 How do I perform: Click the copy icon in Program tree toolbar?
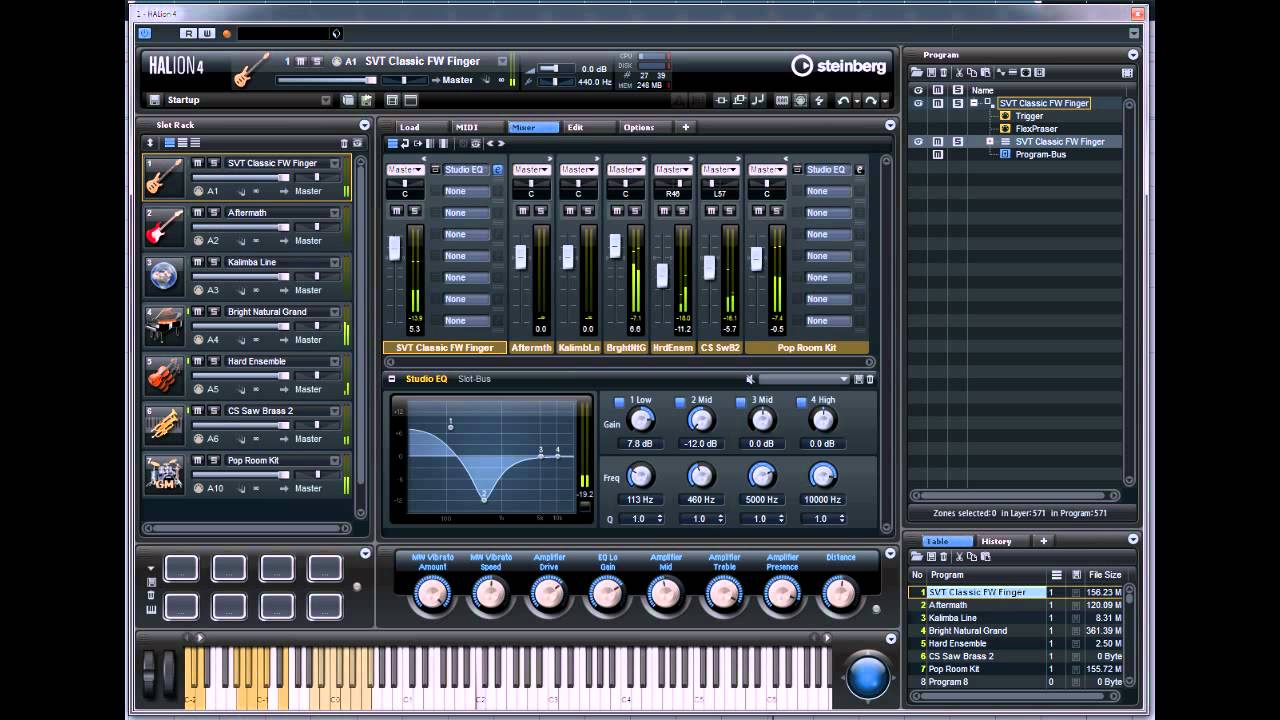coord(972,72)
